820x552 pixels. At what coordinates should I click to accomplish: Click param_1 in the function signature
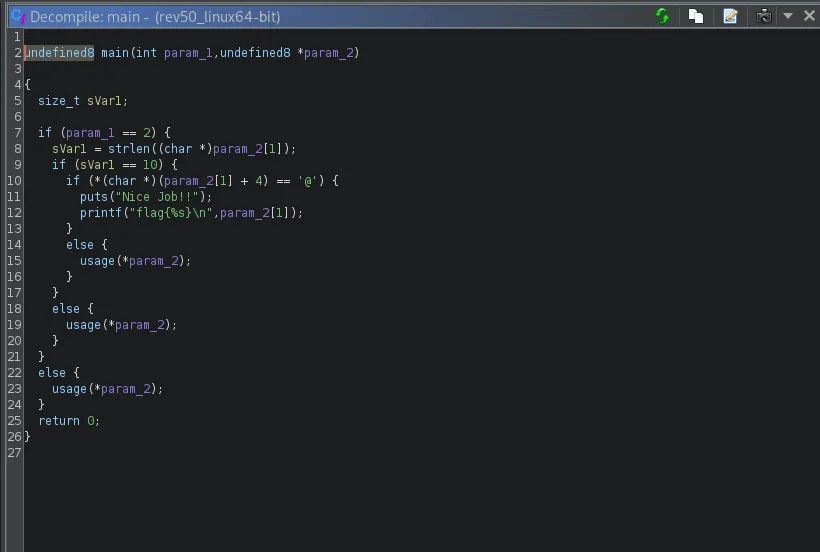[188, 53]
